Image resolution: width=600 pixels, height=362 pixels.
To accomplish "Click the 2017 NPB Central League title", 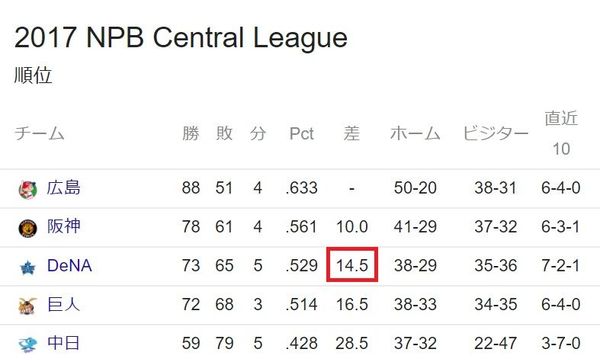I will coord(181,38).
